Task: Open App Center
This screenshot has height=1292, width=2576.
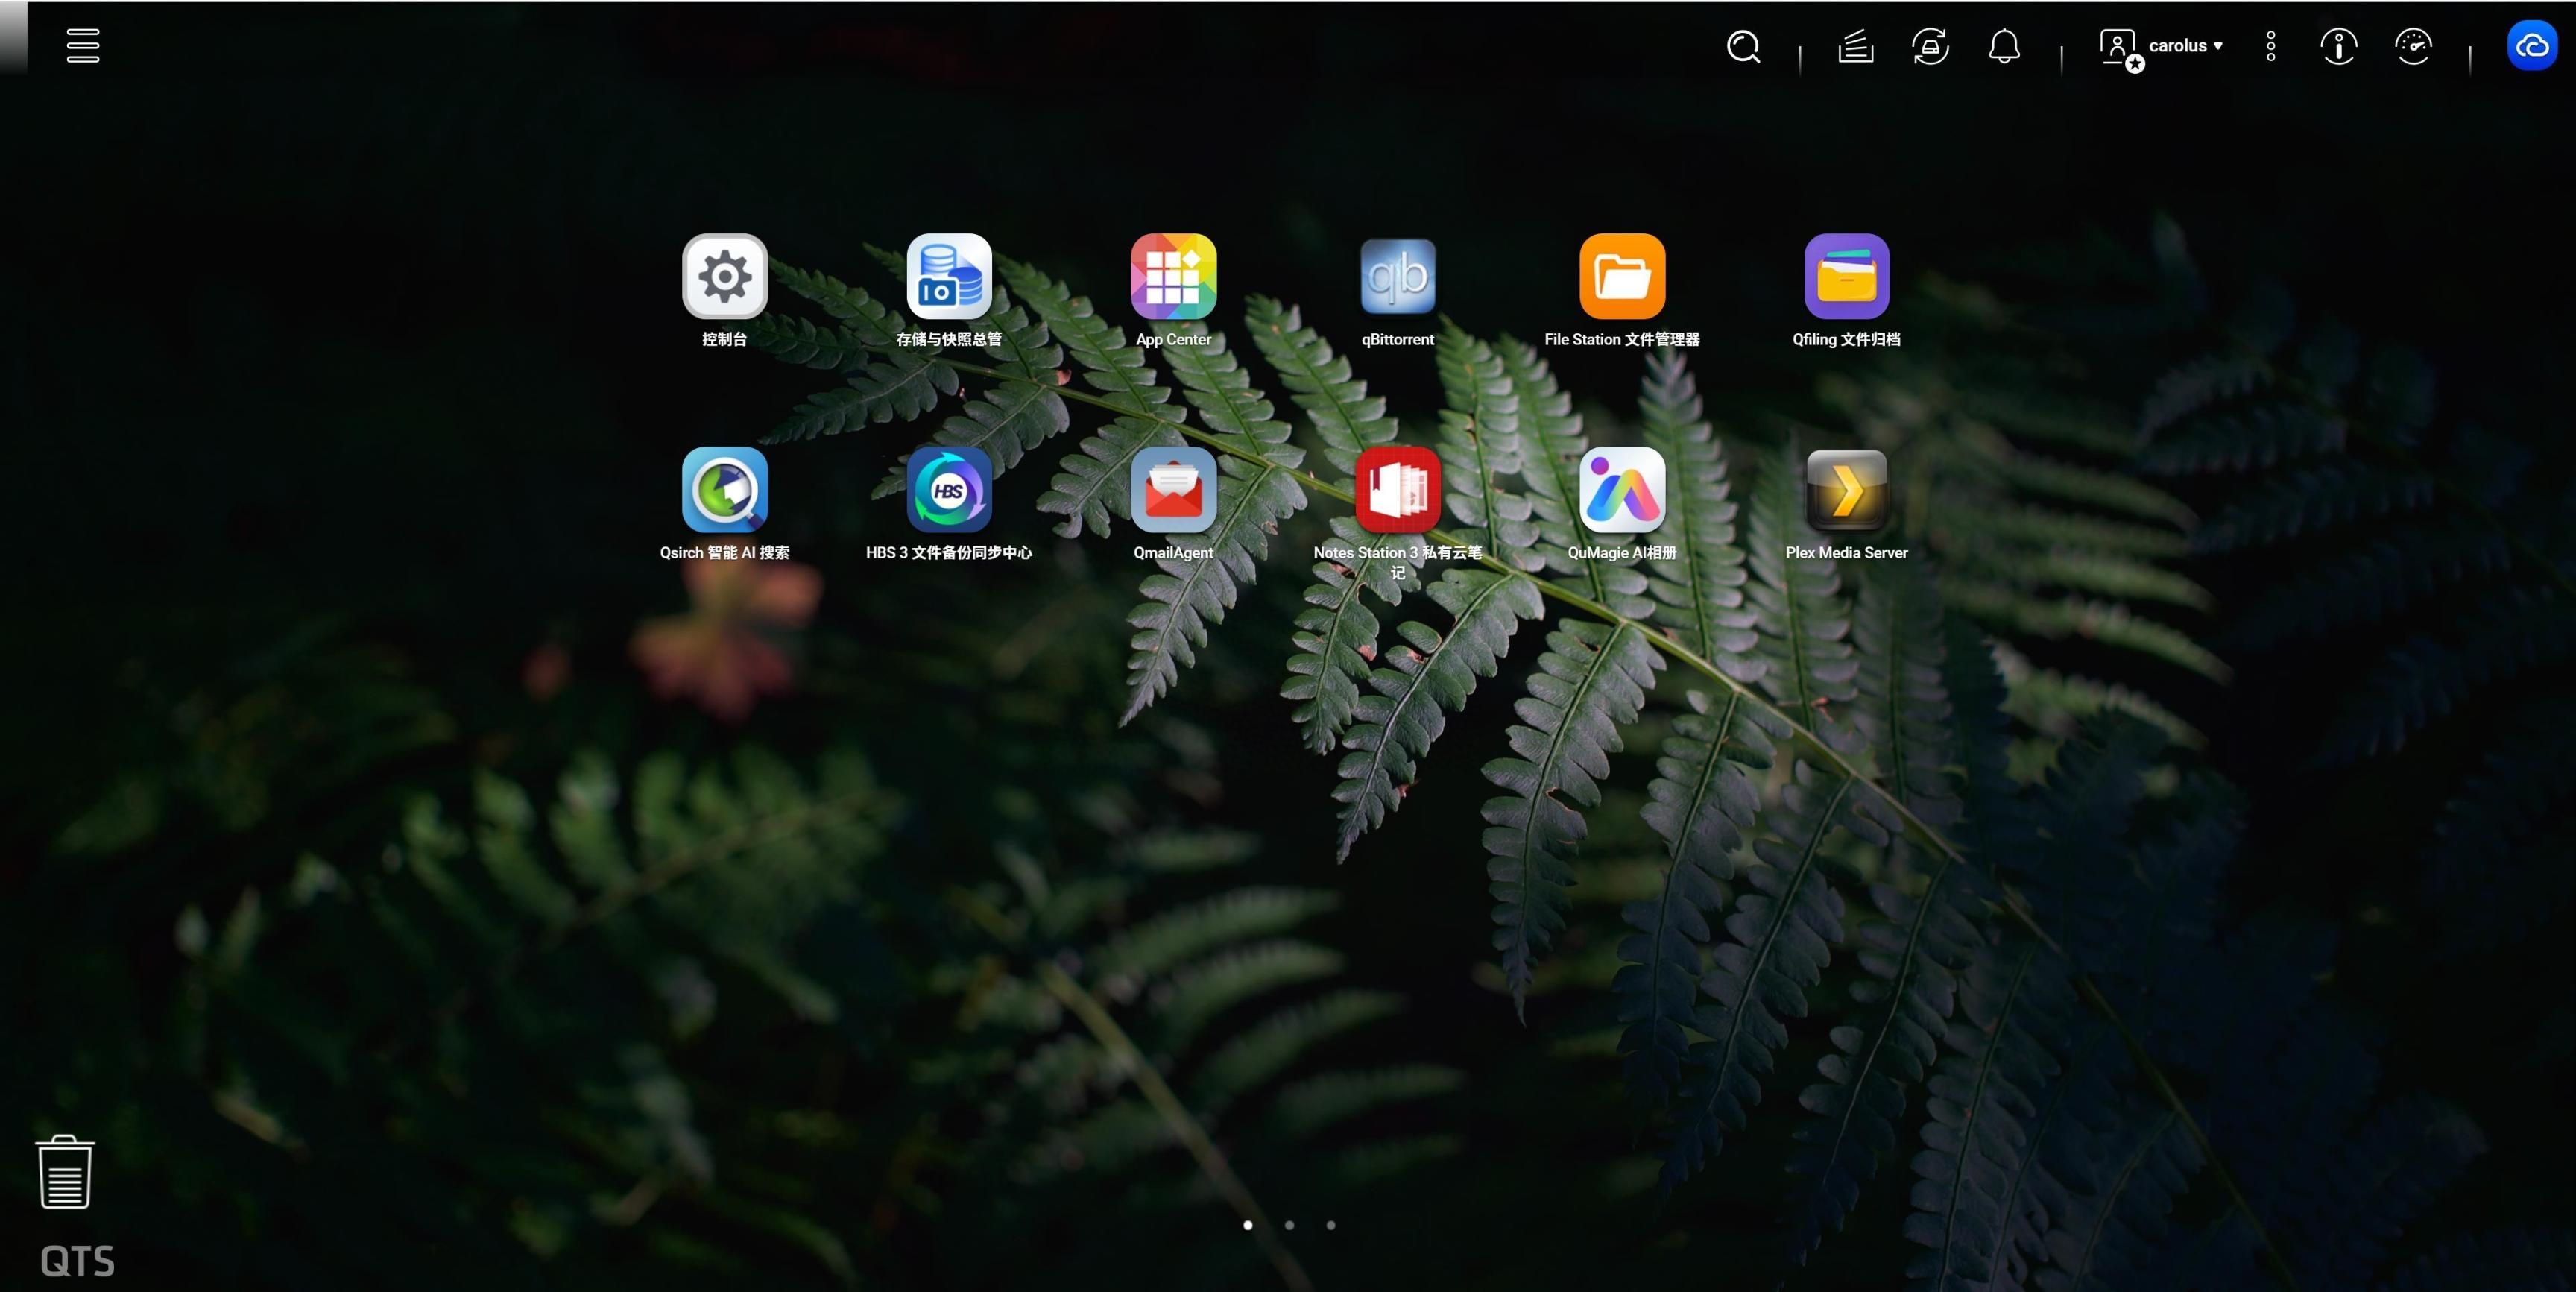Action: pos(1173,276)
